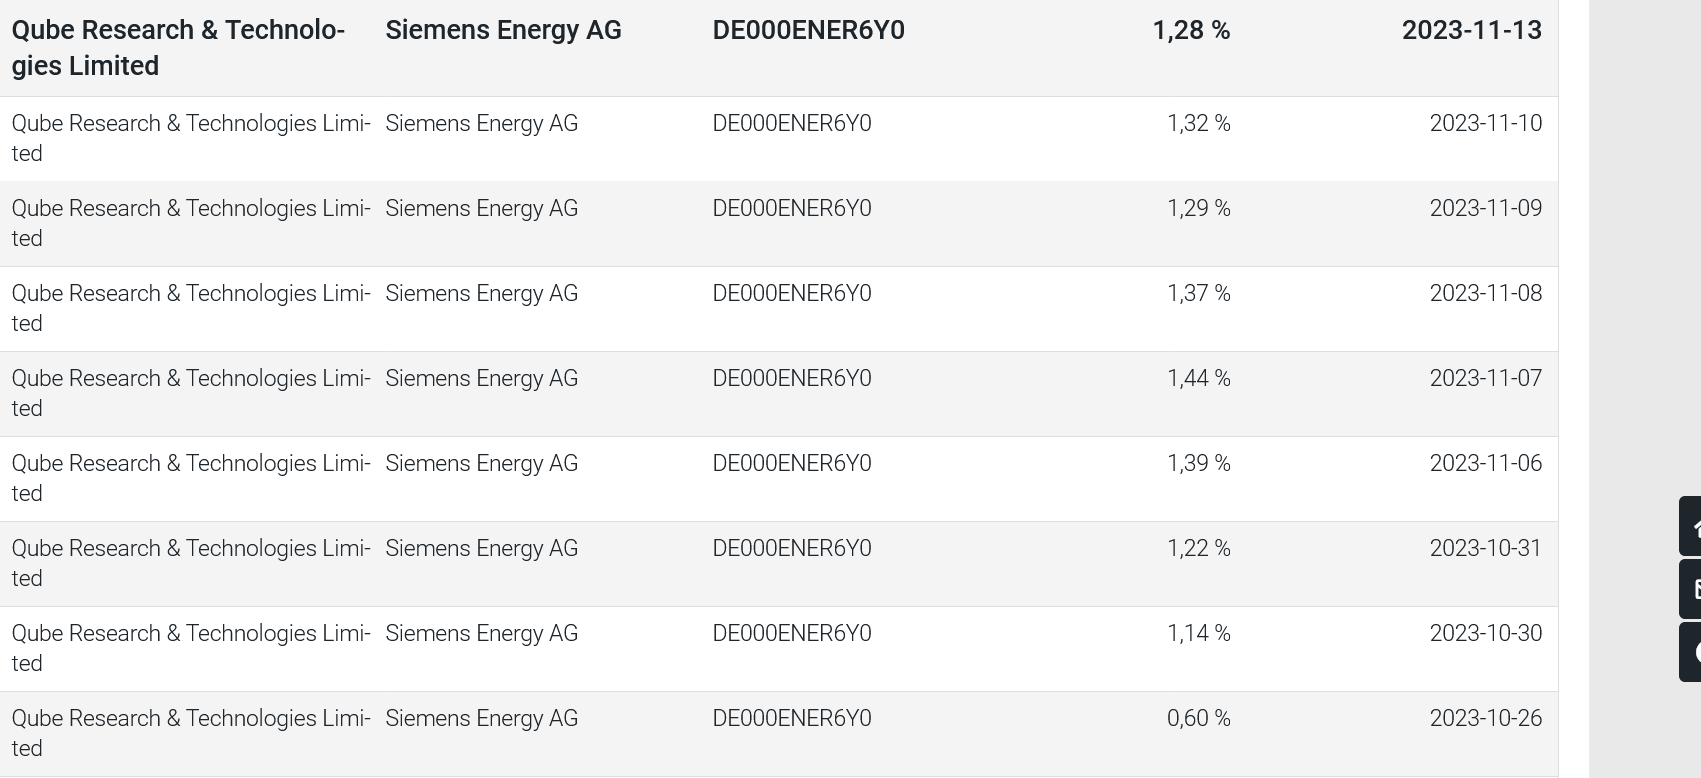Select the date 2023-11-13
The height and width of the screenshot is (778, 1701).
click(1471, 31)
